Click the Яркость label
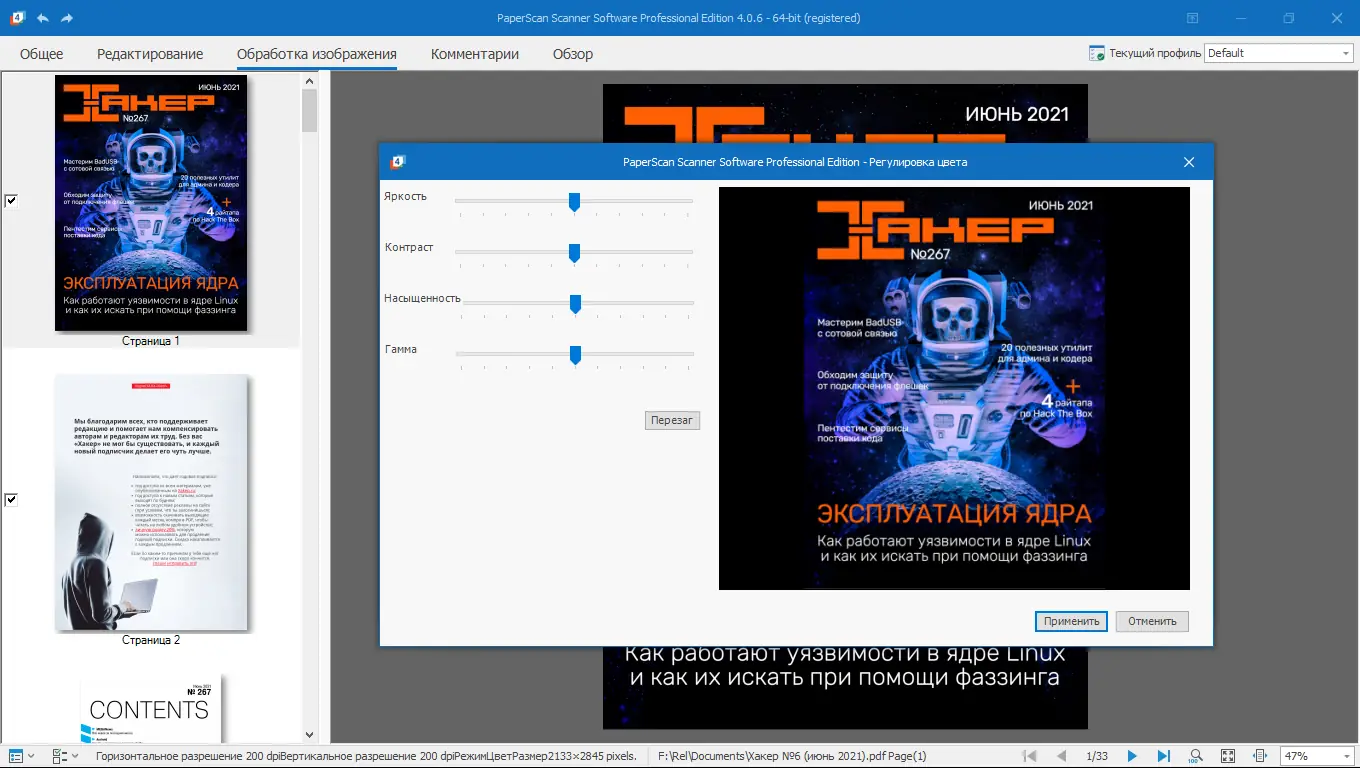Image resolution: width=1360 pixels, height=768 pixels. (x=405, y=196)
